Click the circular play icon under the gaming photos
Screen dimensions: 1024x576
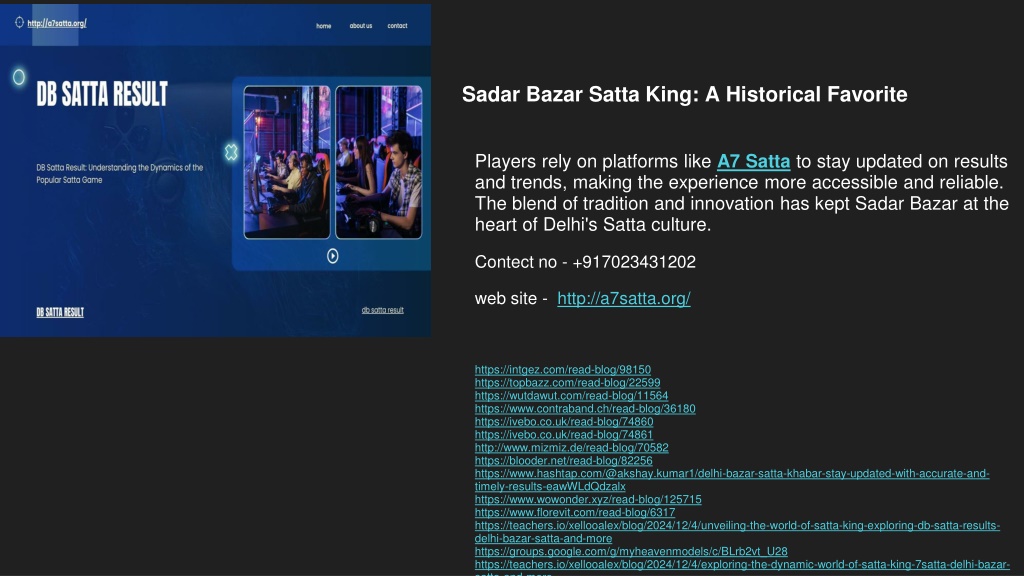(x=332, y=256)
